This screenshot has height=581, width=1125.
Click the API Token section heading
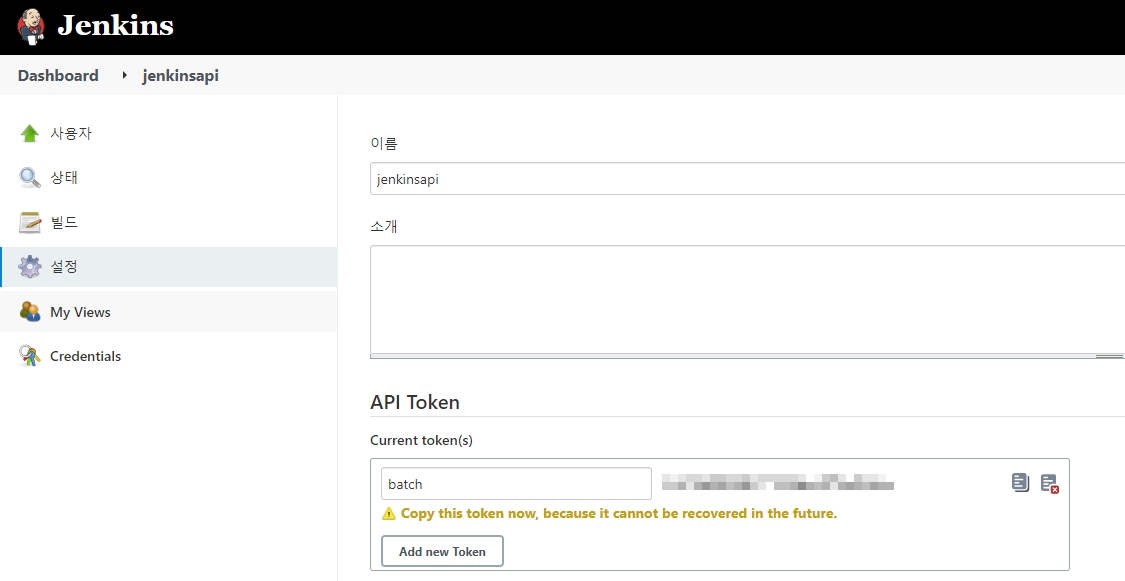pos(415,402)
